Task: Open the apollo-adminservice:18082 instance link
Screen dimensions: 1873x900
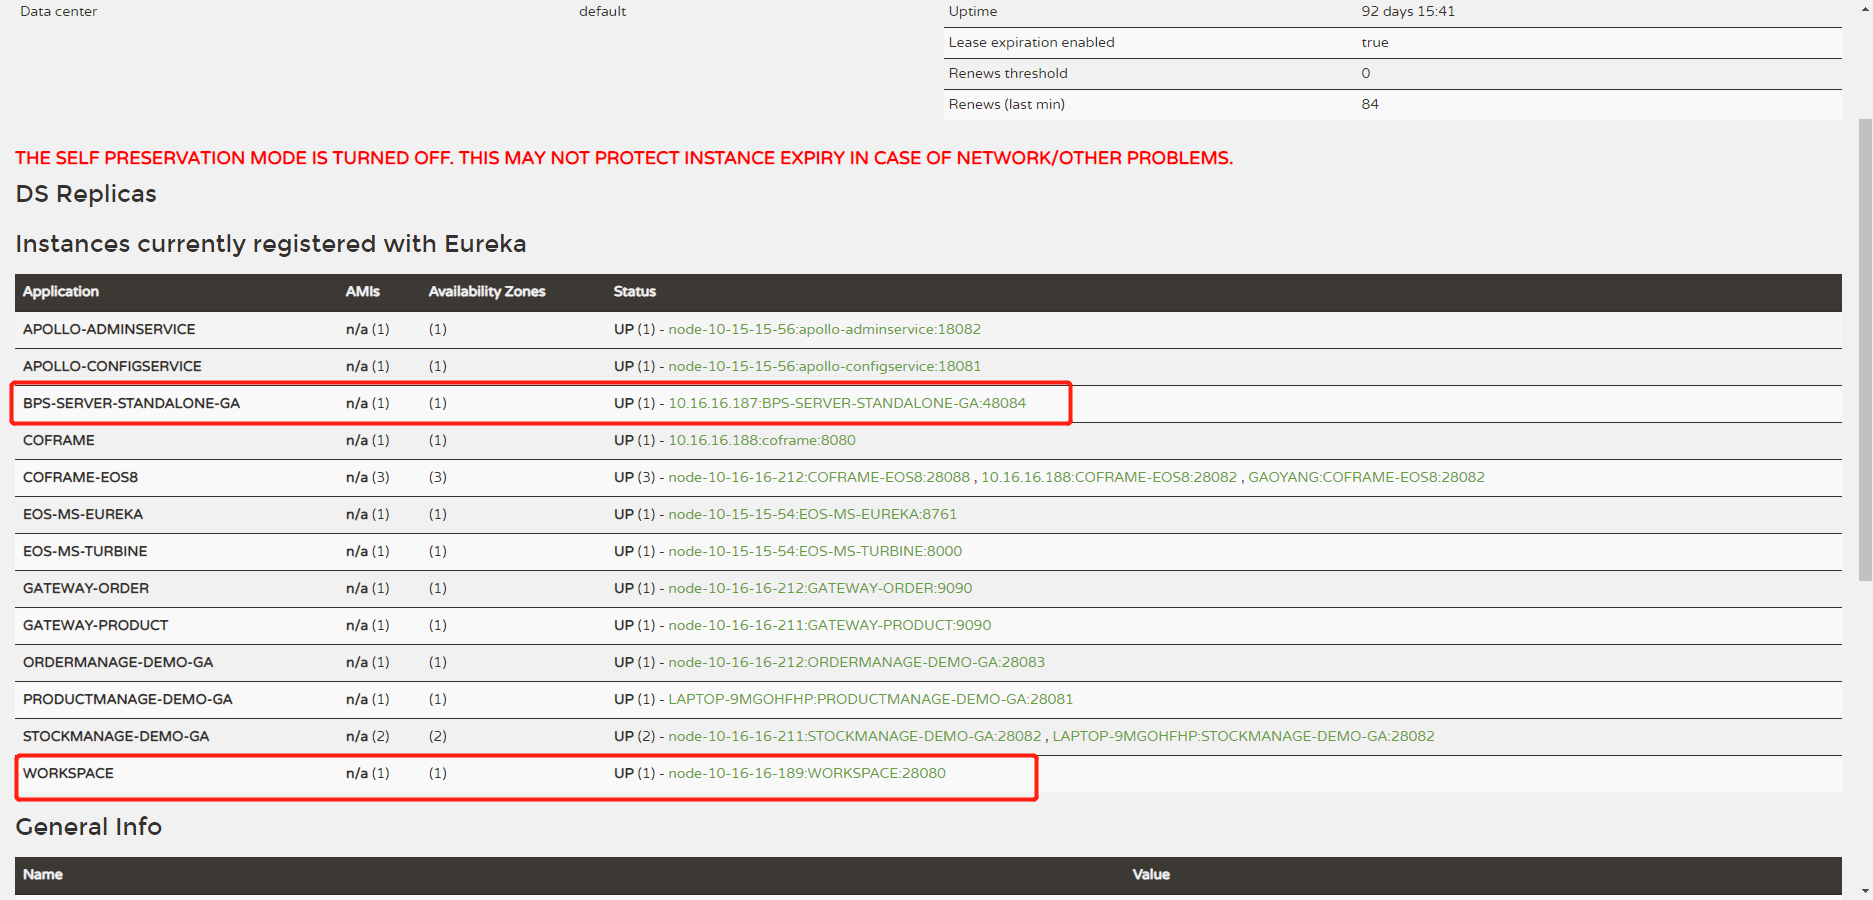Action: coord(824,329)
